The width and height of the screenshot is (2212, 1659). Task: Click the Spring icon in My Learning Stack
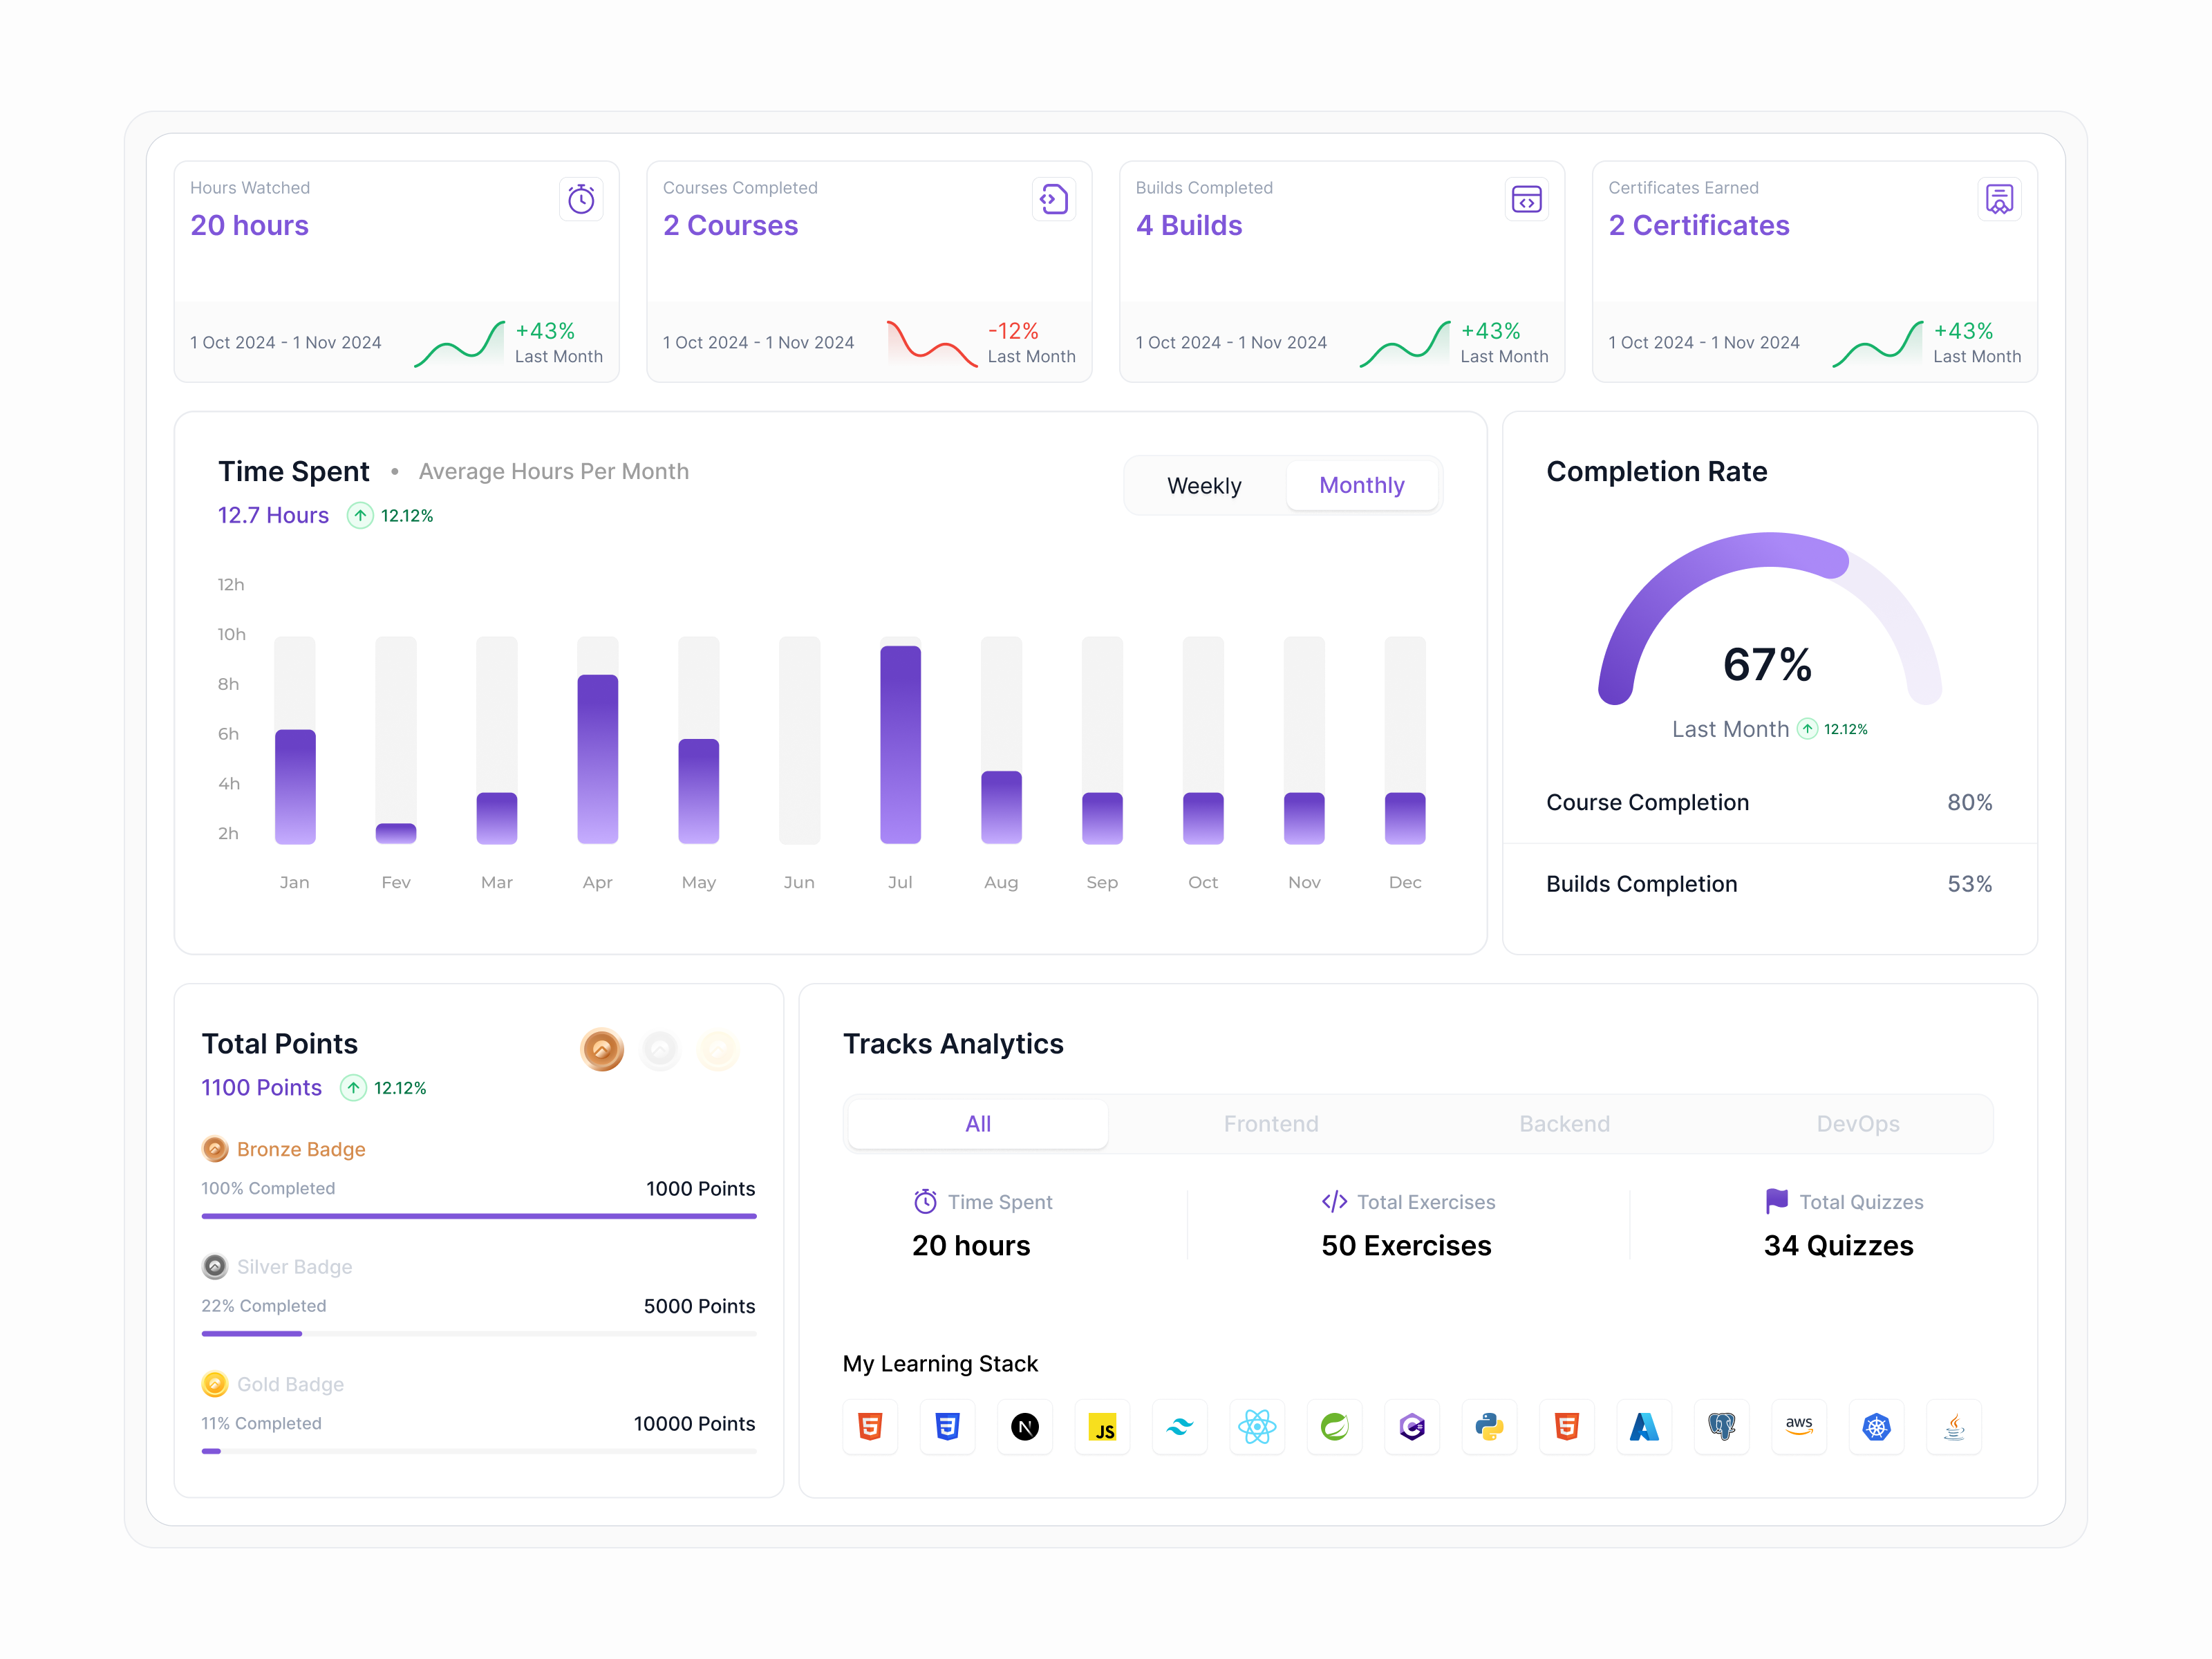coord(1334,1427)
